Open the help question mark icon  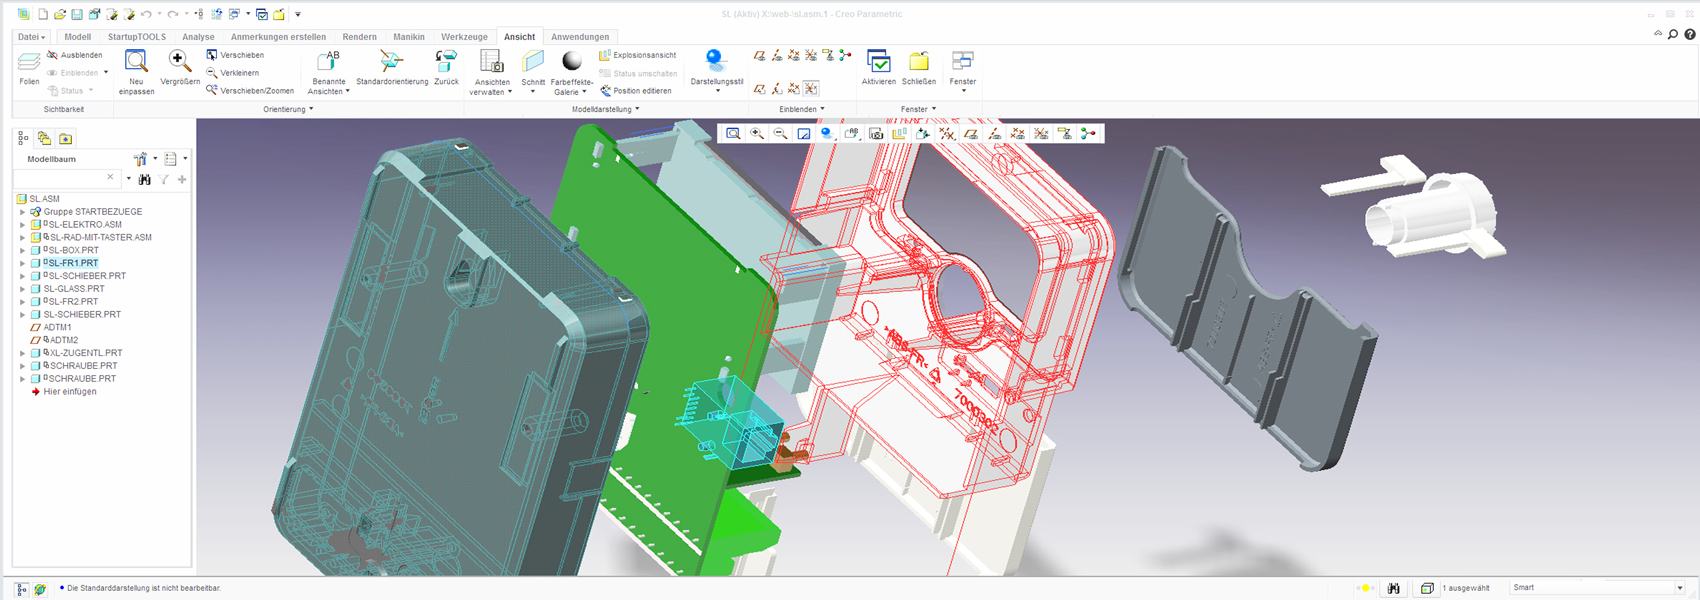click(x=1690, y=35)
